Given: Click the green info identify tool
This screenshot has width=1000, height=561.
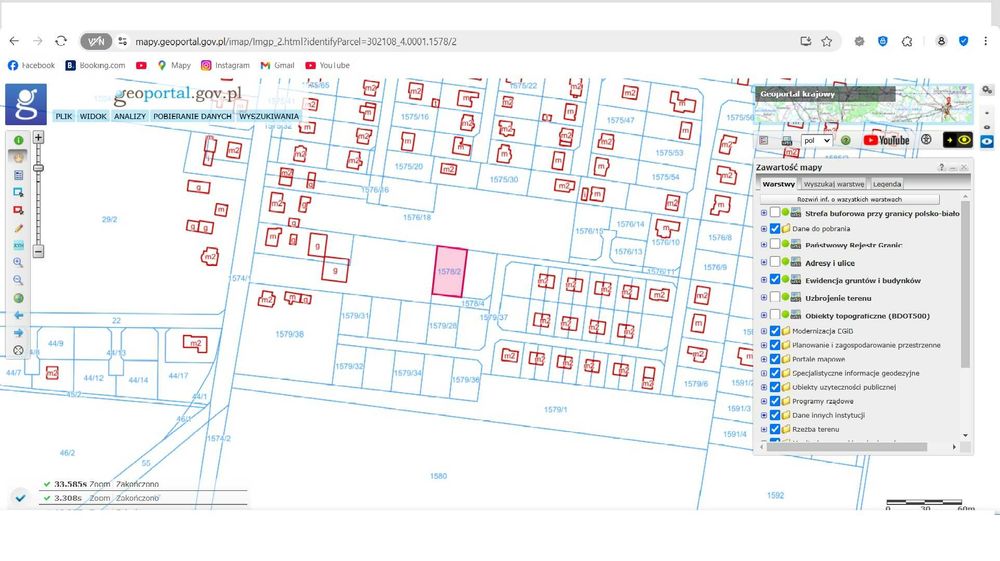Looking at the screenshot, I should pos(18,140).
